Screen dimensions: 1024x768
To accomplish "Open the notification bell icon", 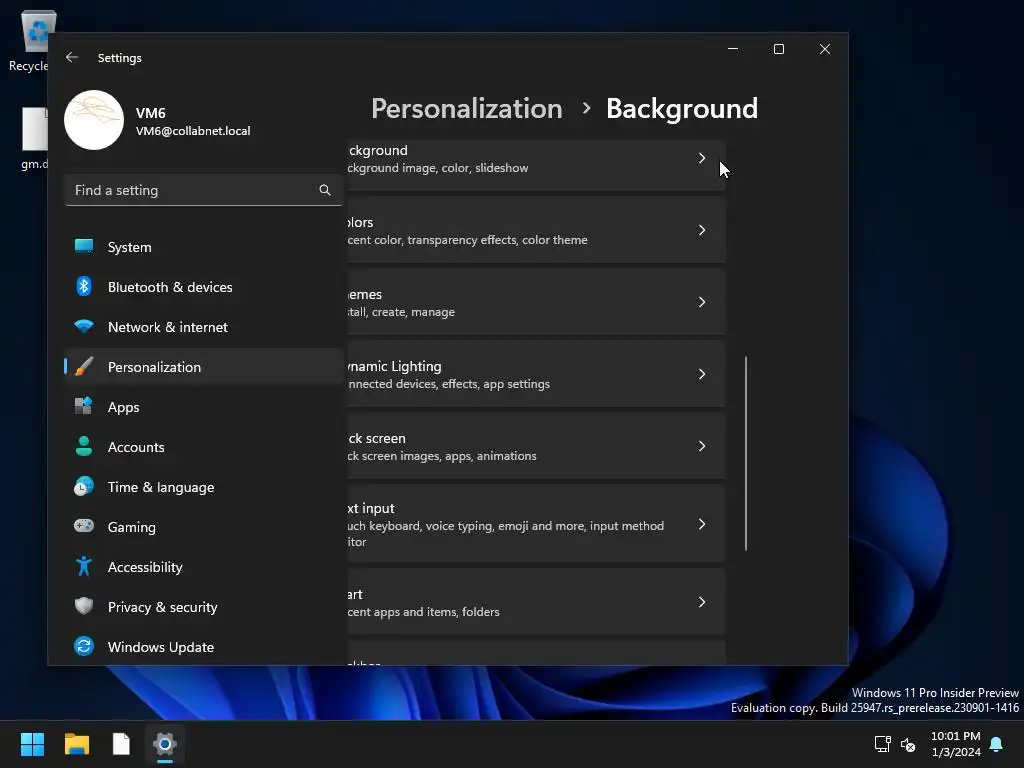I will point(997,744).
